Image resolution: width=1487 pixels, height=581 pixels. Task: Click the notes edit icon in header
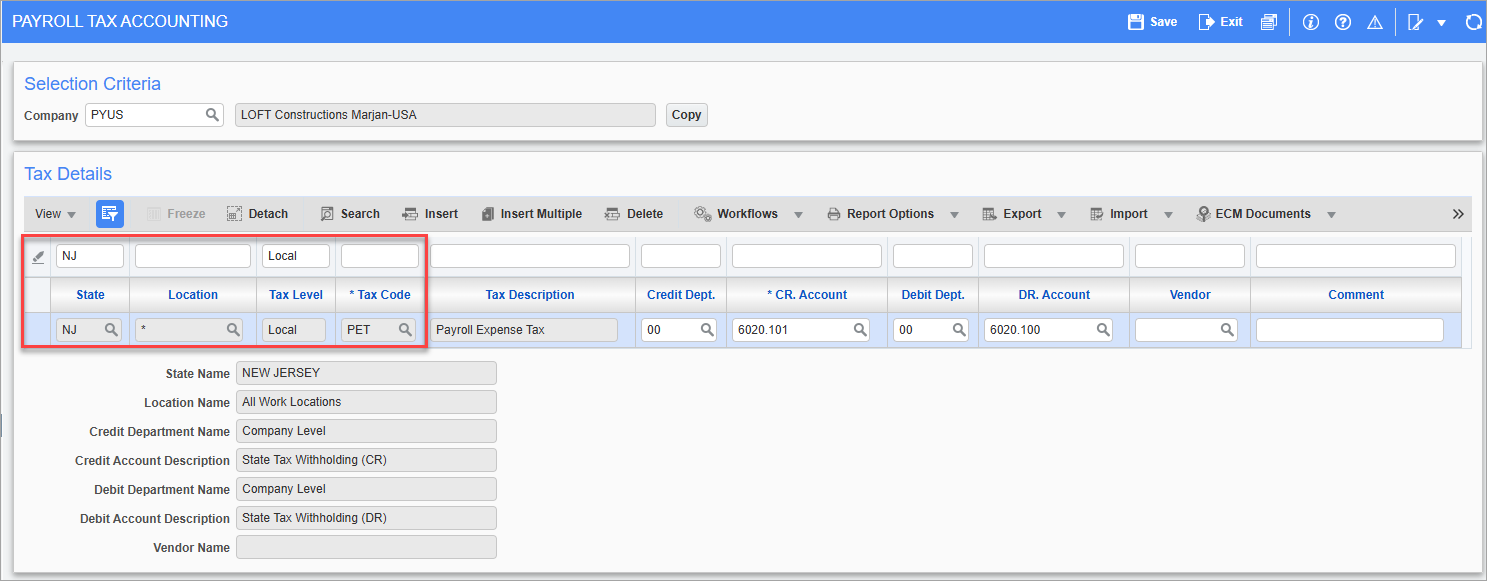pos(1415,22)
